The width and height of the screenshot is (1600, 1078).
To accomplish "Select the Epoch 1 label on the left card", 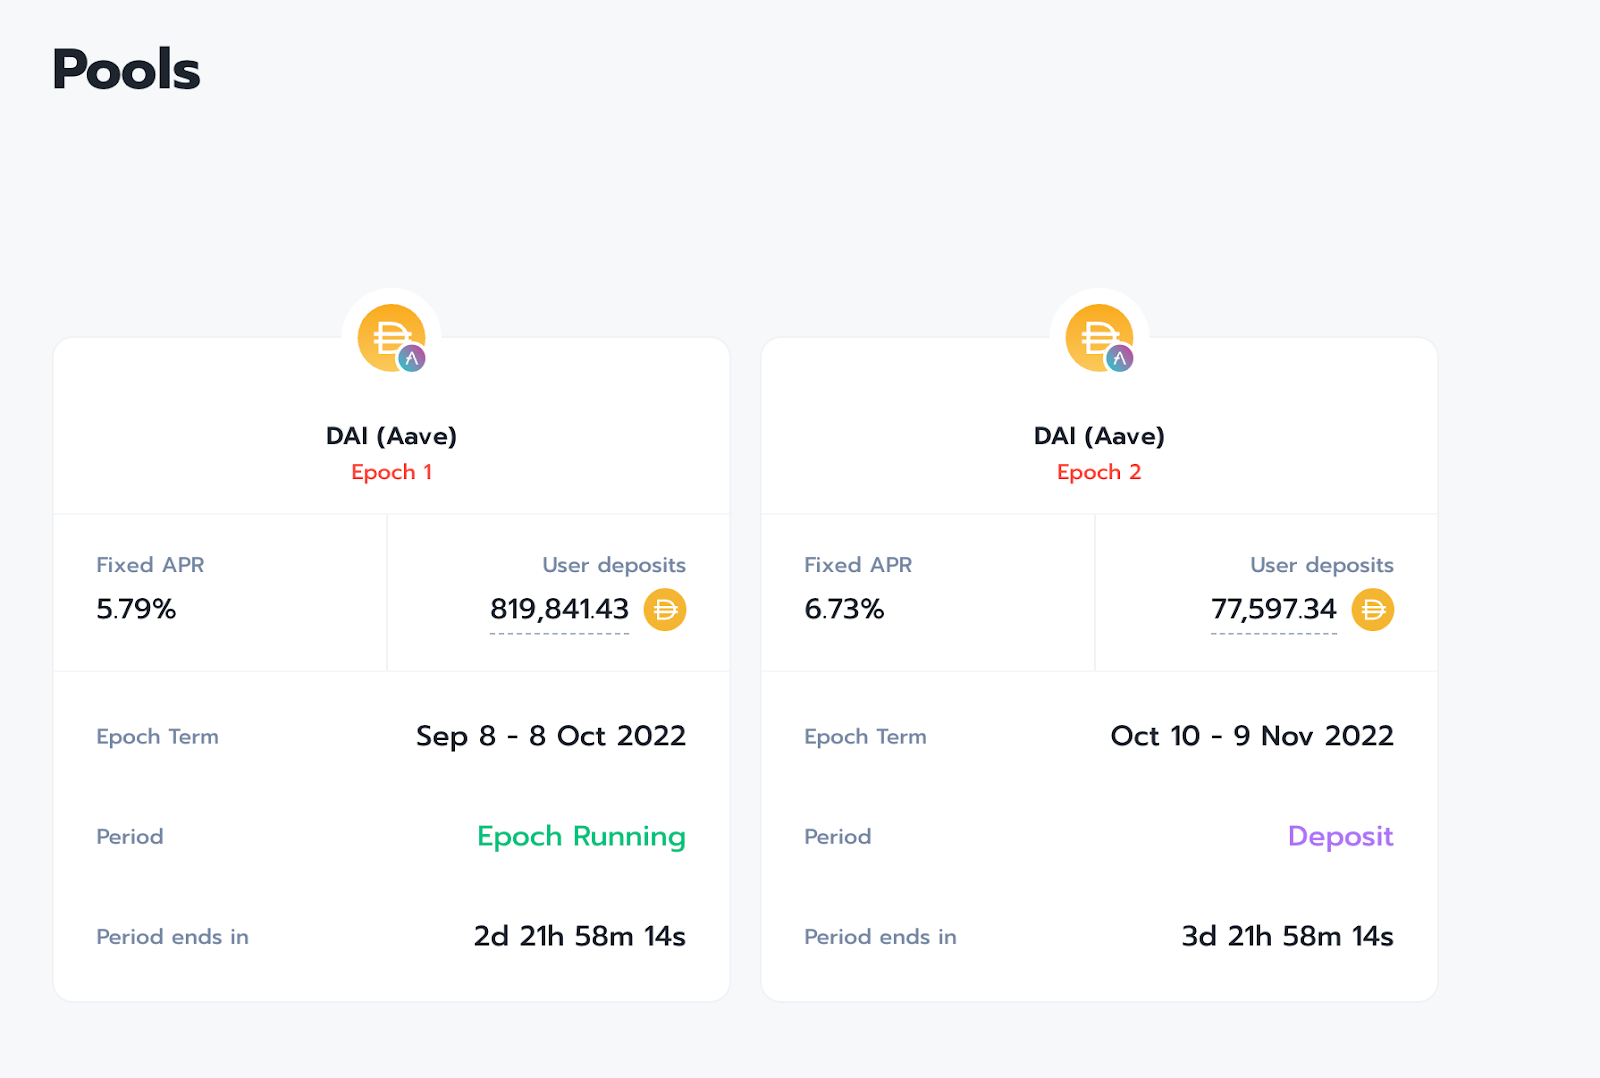I will coord(391,471).
